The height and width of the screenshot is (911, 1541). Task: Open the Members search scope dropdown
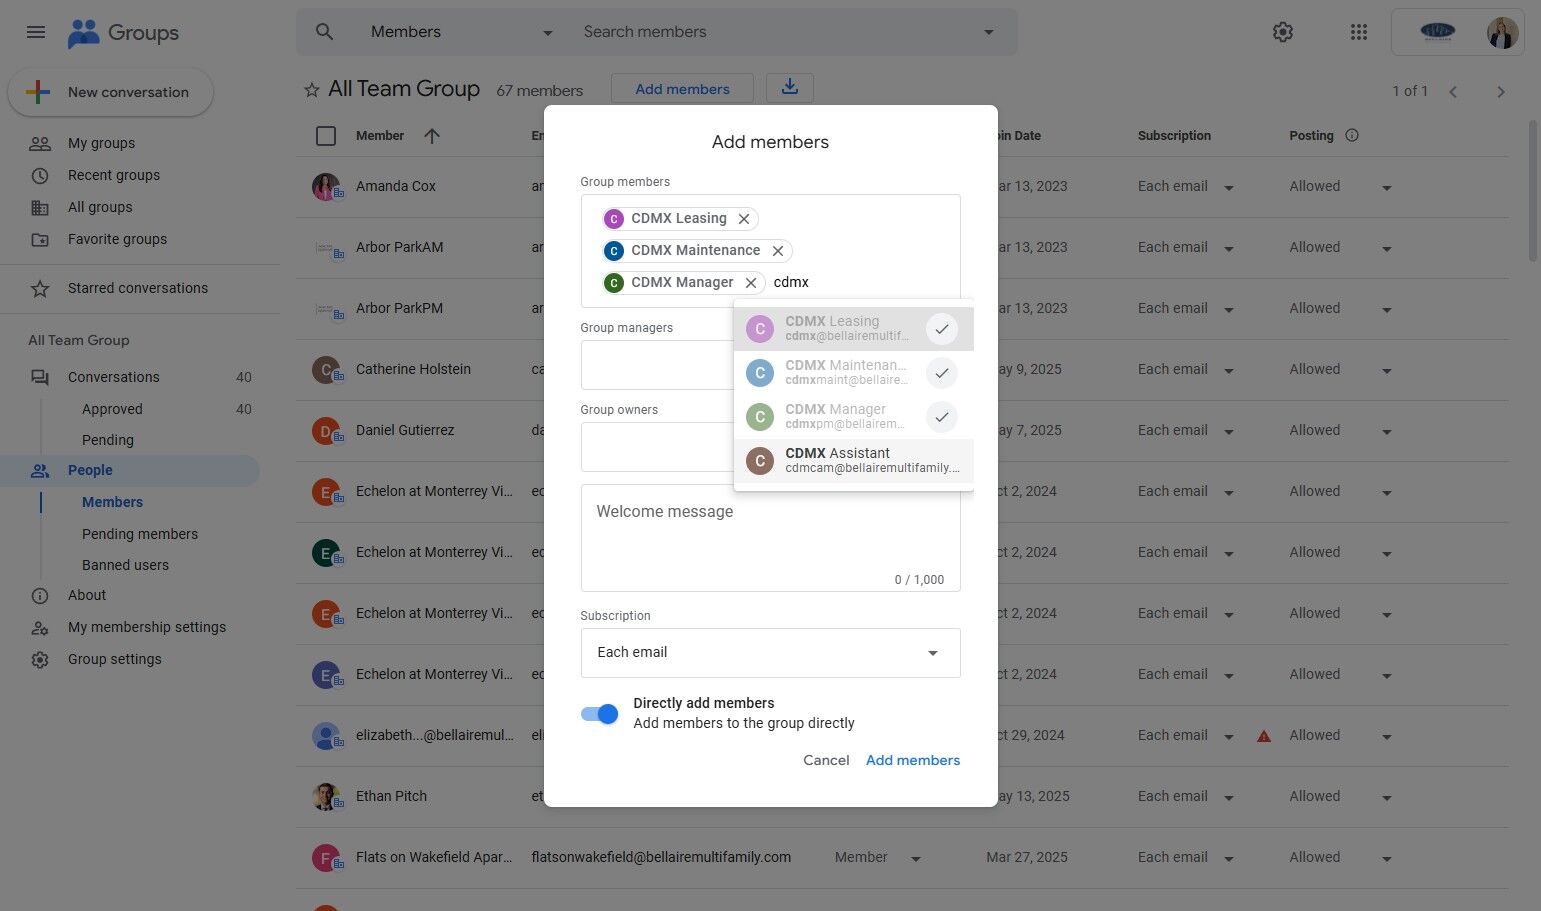(x=462, y=32)
